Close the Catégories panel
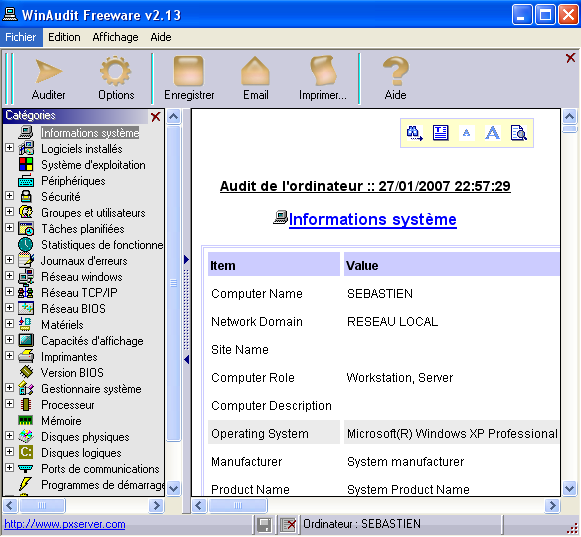This screenshot has width=581, height=537. (156, 117)
